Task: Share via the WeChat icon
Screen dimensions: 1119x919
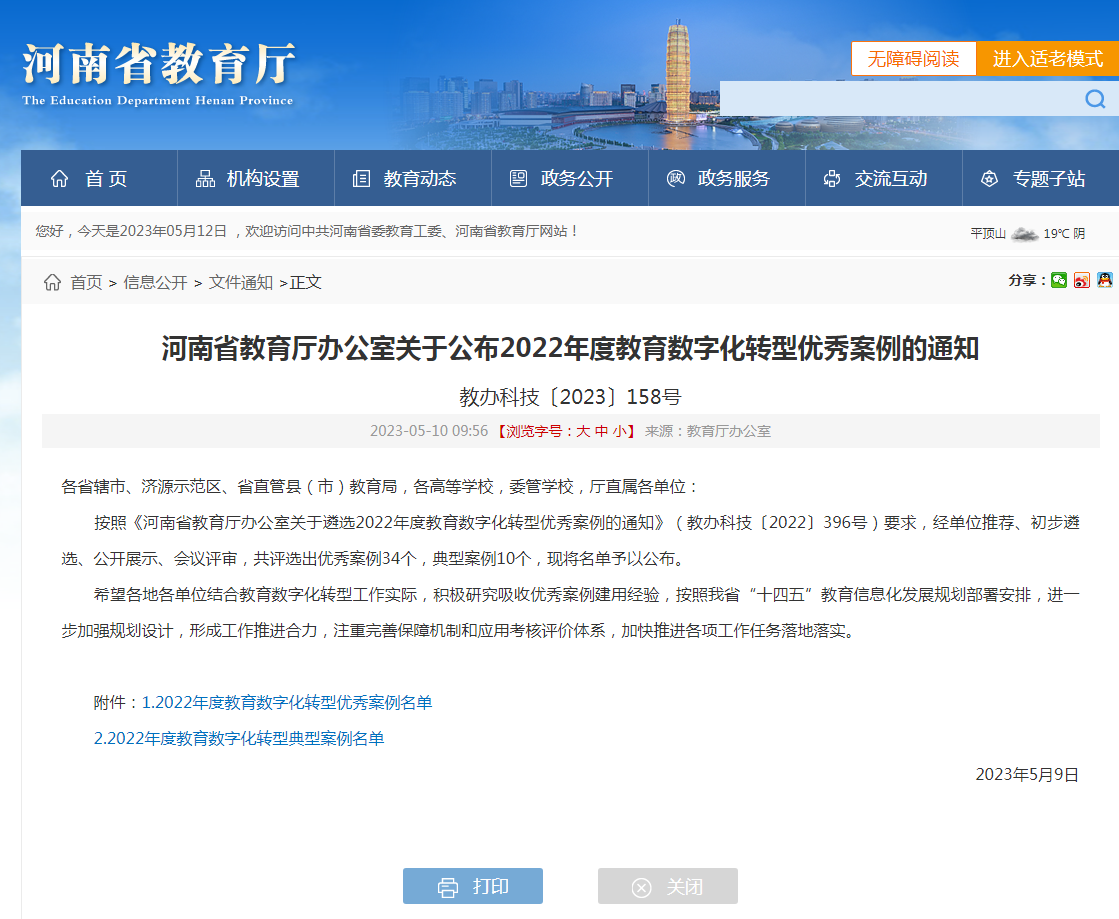Action: click(1059, 280)
